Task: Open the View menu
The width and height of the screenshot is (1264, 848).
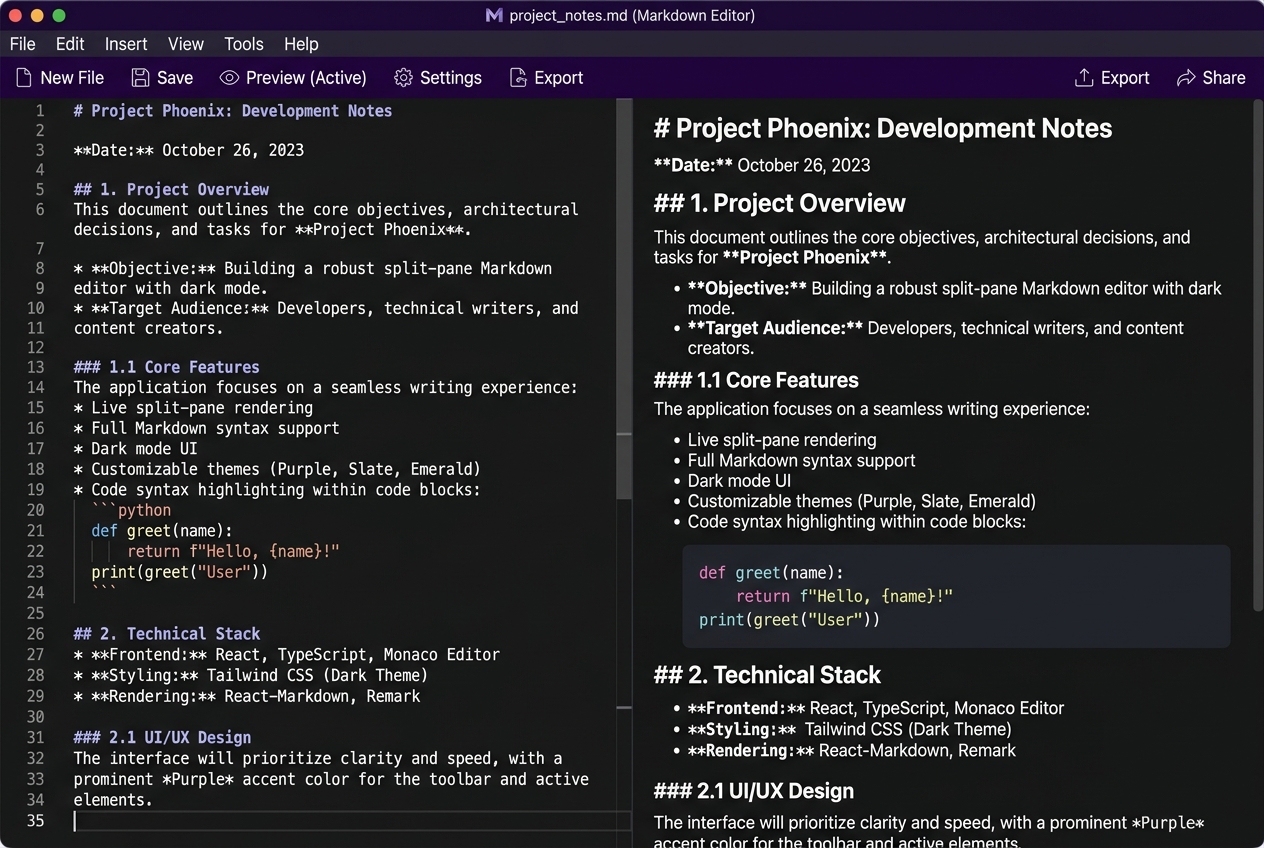Action: [x=186, y=44]
